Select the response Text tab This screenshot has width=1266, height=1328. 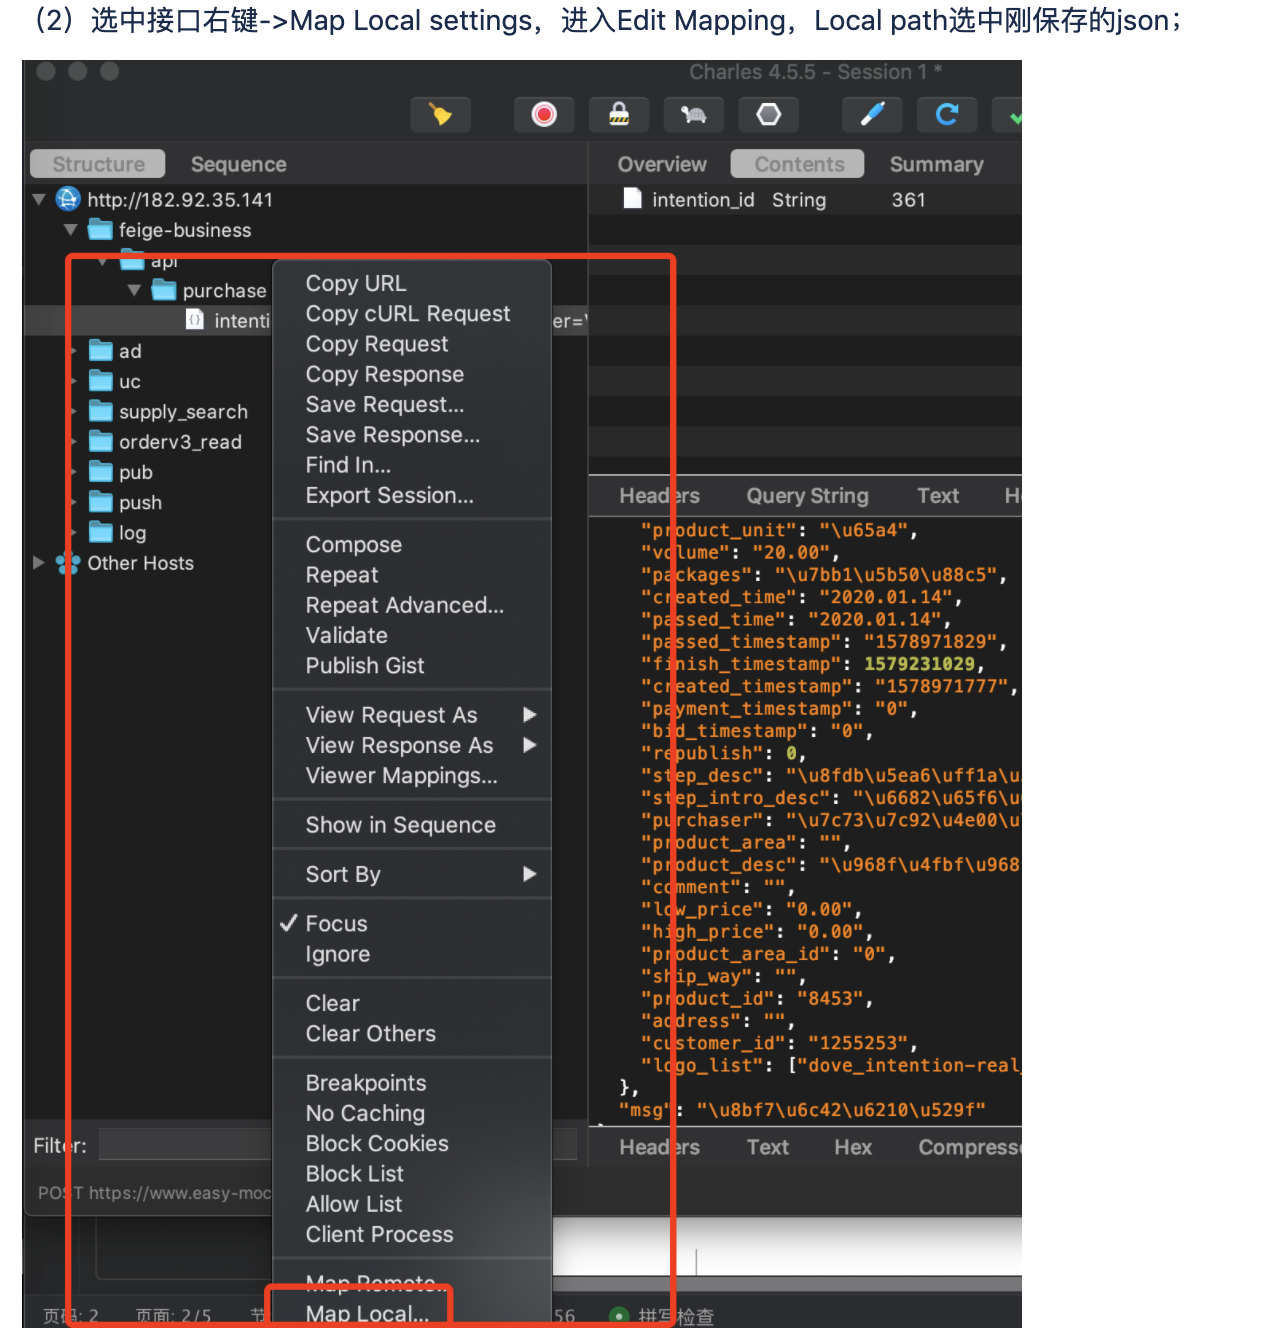point(768,1147)
